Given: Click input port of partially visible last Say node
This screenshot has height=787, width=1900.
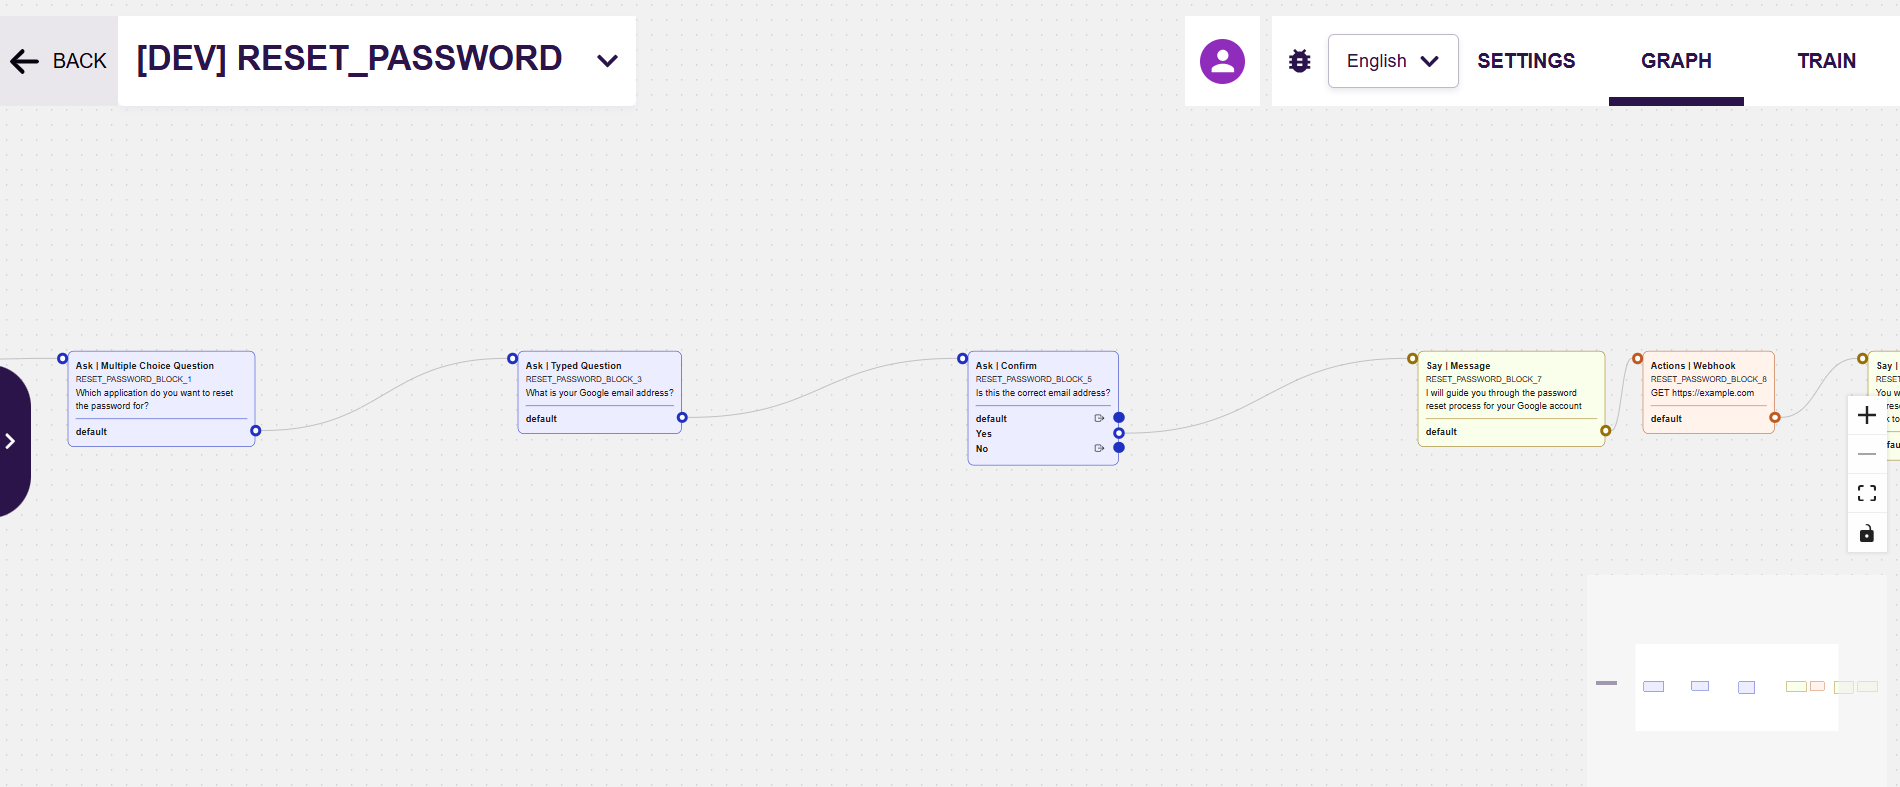Looking at the screenshot, I should point(1863,358).
